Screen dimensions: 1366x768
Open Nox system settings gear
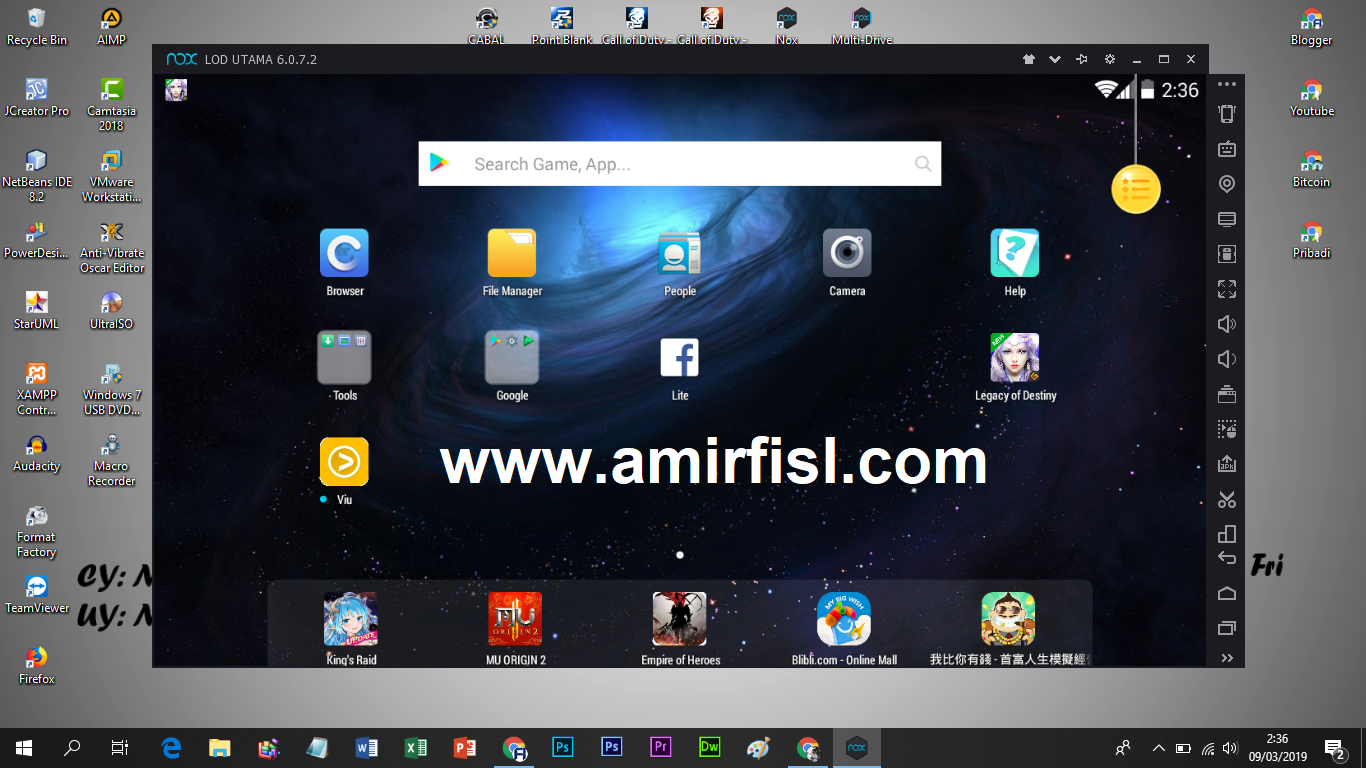pyautogui.click(x=1109, y=59)
